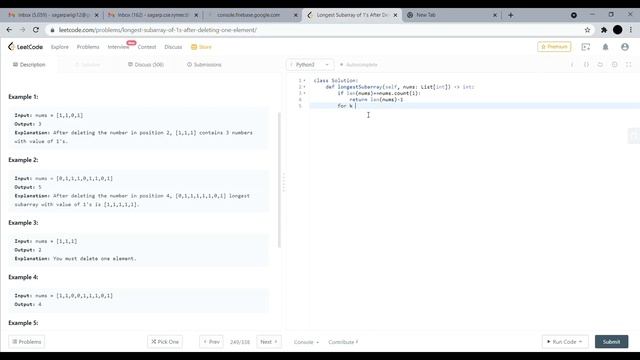The image size is (640, 360).
Task: Open the feedback side tab on right edge
Action: click(x=634, y=136)
